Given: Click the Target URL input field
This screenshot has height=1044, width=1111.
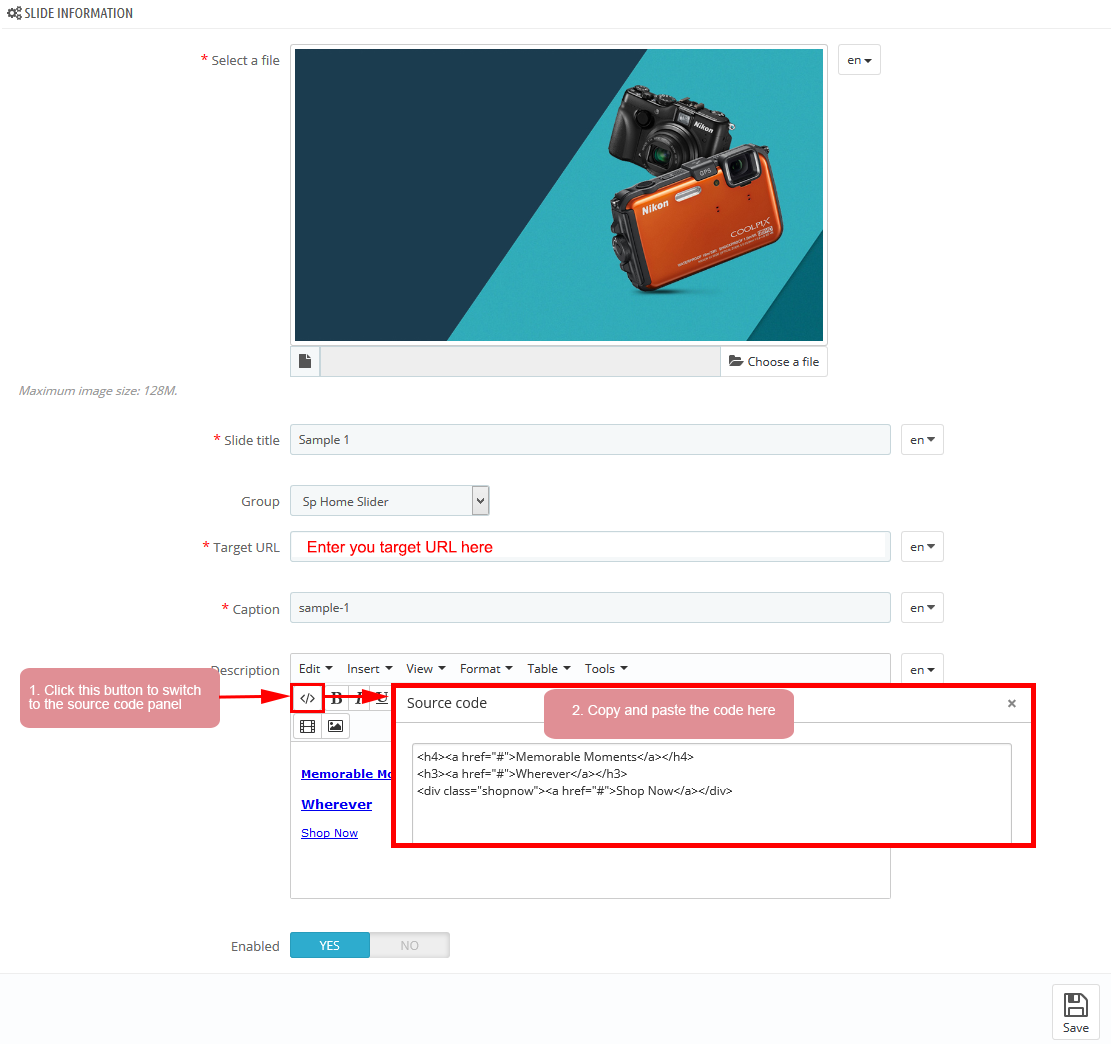Looking at the screenshot, I should [590, 547].
